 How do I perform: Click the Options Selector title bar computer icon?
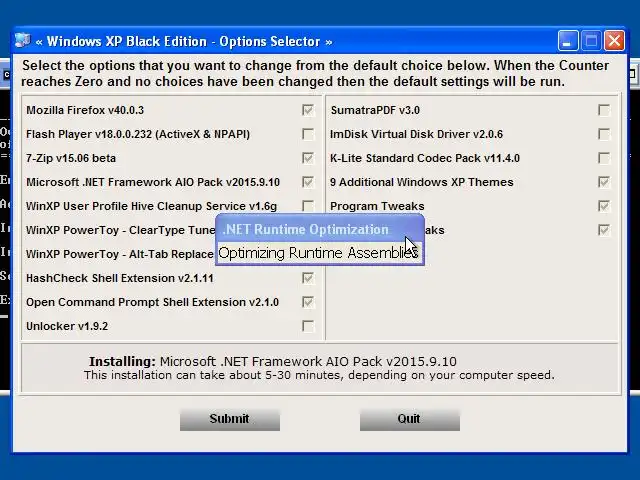23,40
